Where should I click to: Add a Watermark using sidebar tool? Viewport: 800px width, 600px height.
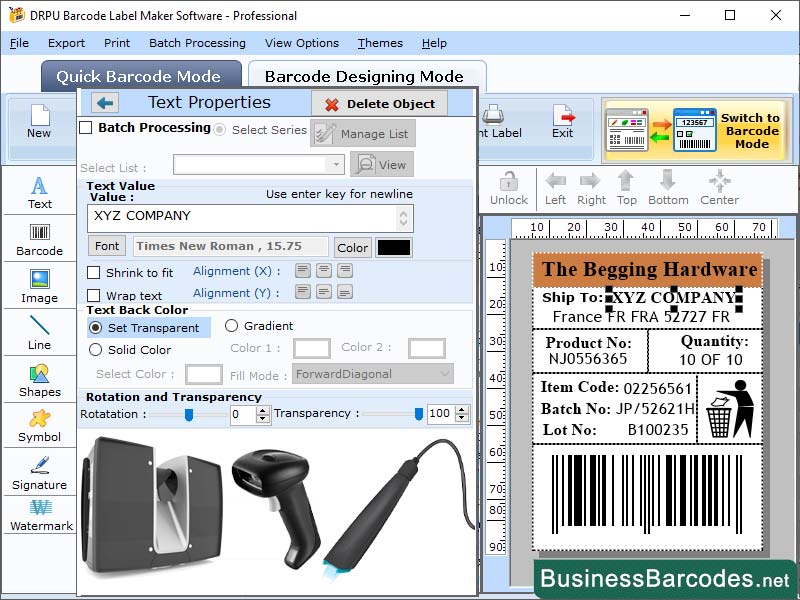tap(39, 516)
